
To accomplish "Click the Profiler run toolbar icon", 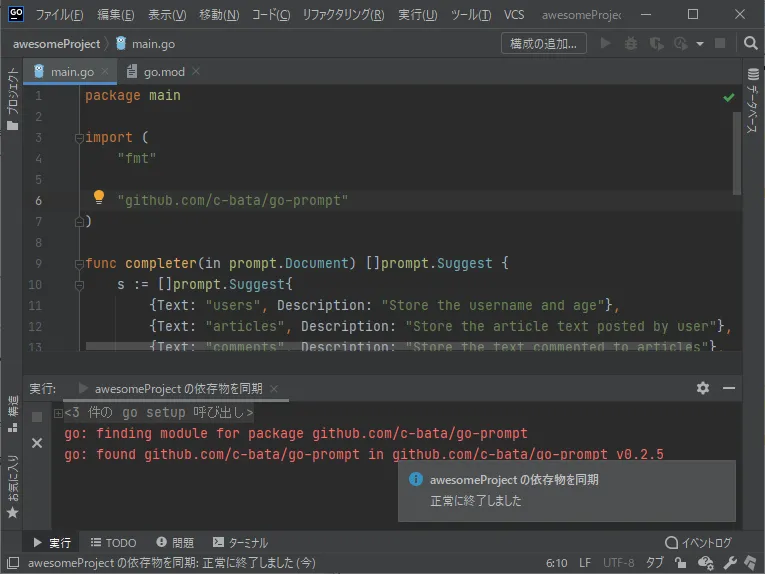I will click(681, 43).
